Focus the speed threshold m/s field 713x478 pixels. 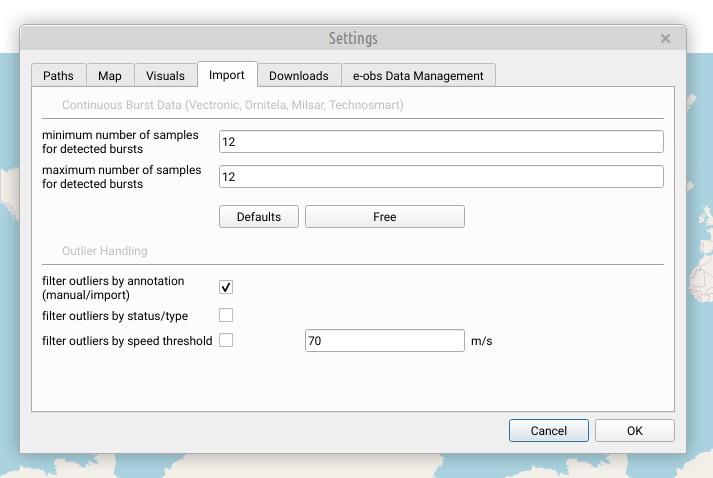[385, 341]
